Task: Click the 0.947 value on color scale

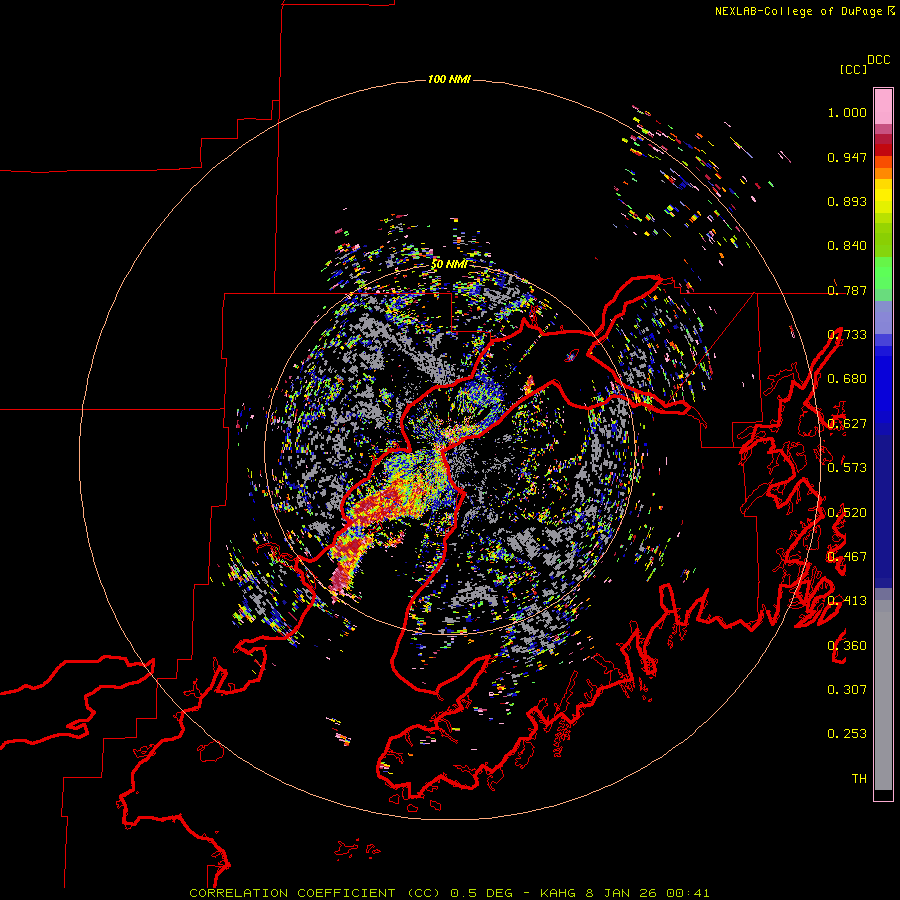Action: [x=847, y=157]
